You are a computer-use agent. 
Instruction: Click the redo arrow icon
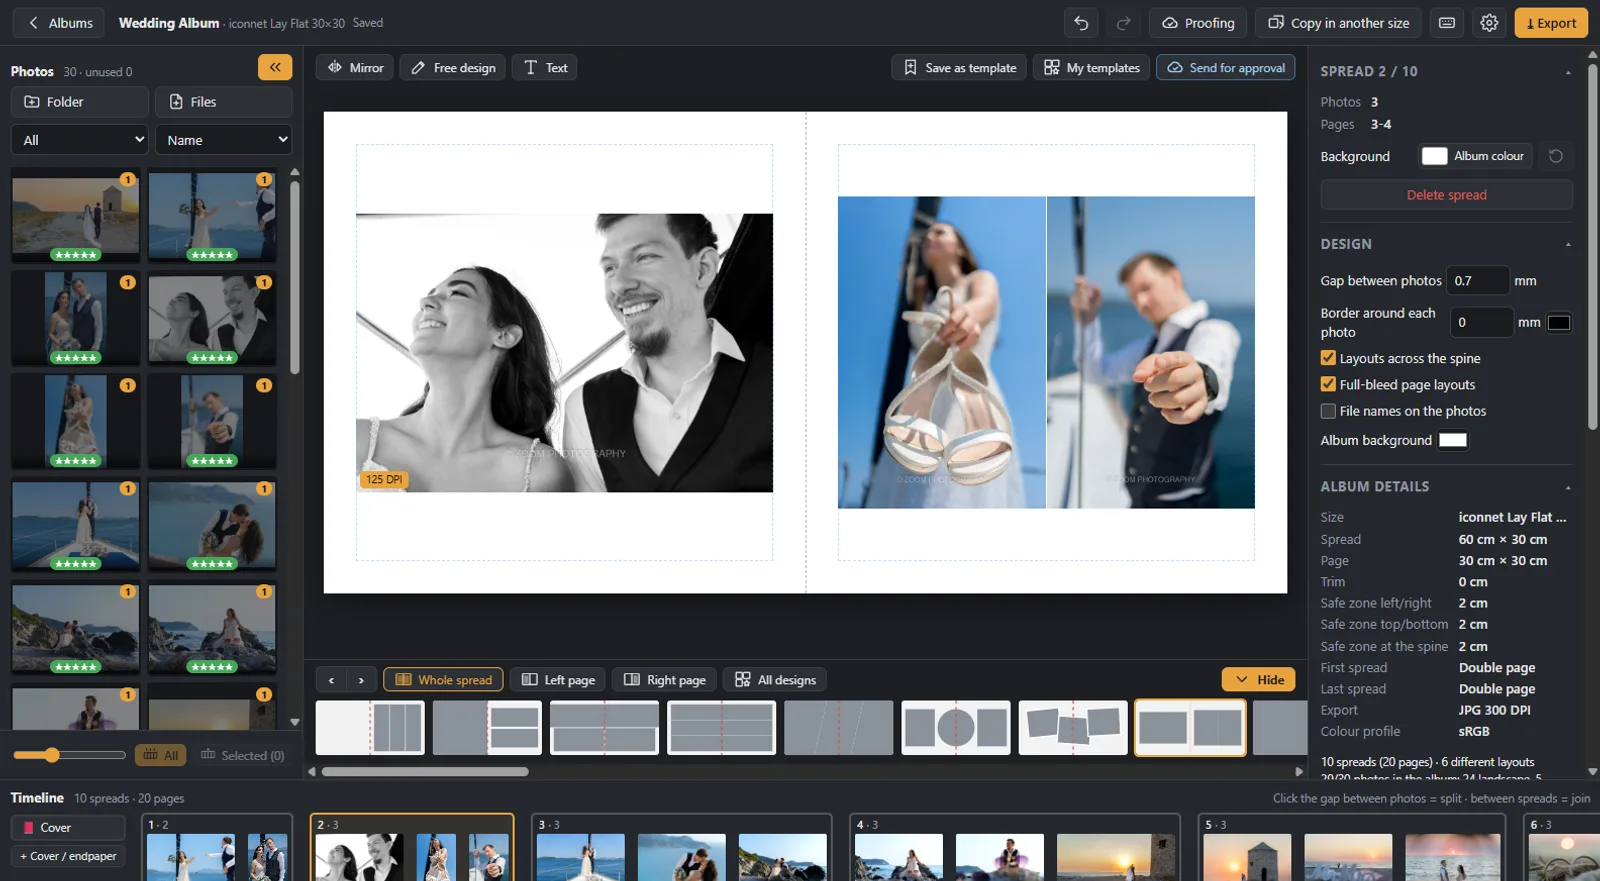click(1123, 23)
